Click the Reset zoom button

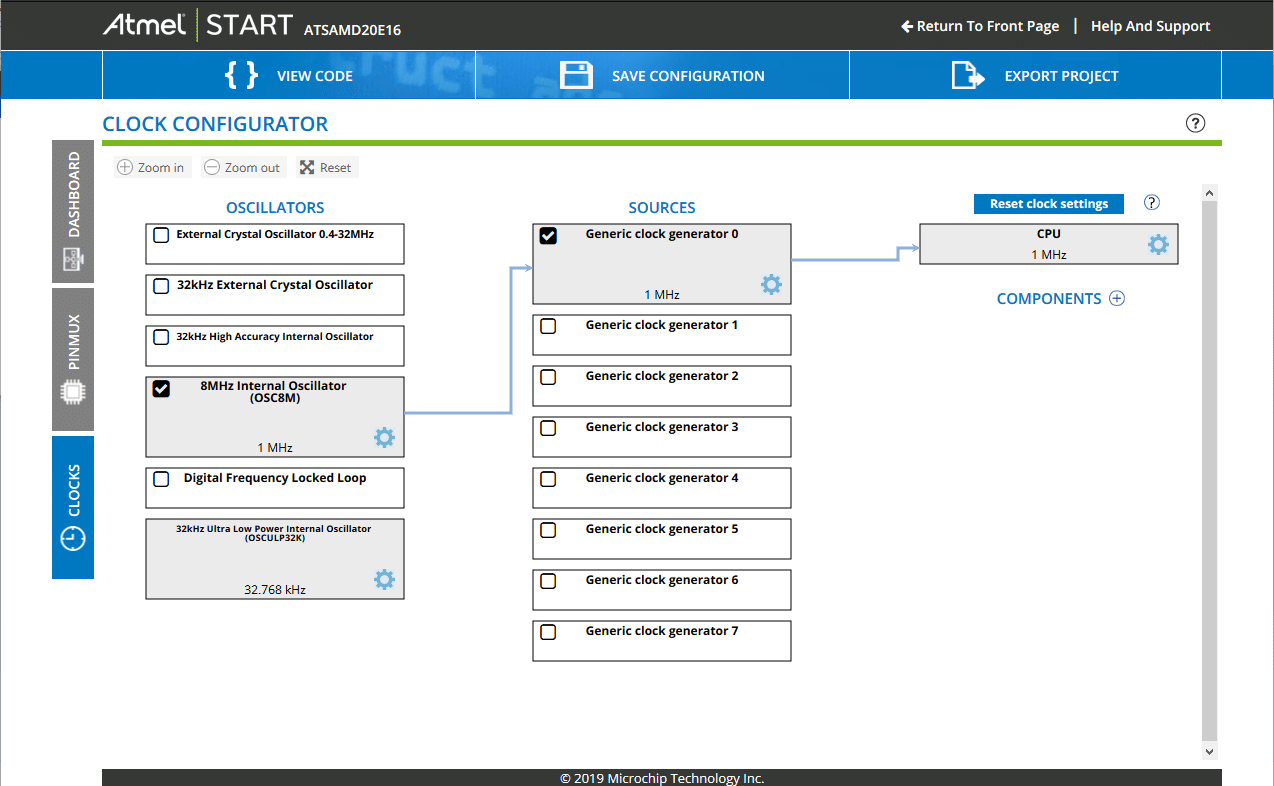pos(326,167)
